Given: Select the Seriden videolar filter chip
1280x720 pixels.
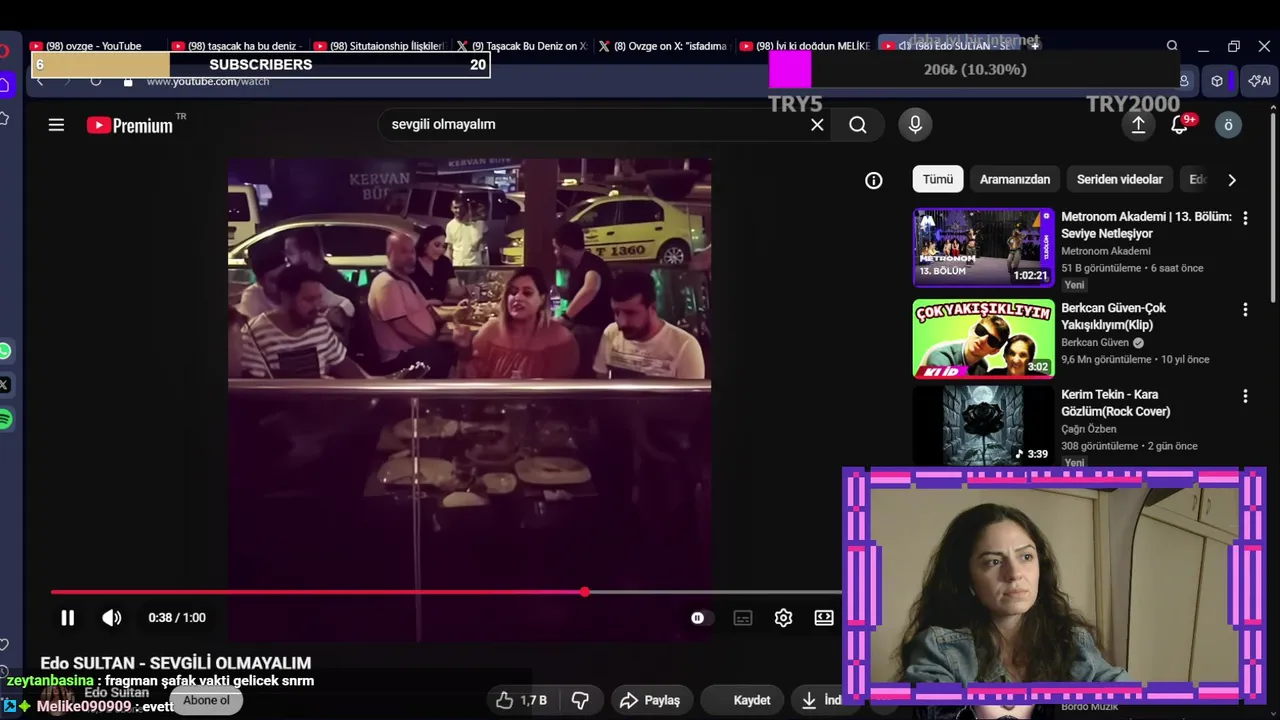Looking at the screenshot, I should [x=1120, y=179].
